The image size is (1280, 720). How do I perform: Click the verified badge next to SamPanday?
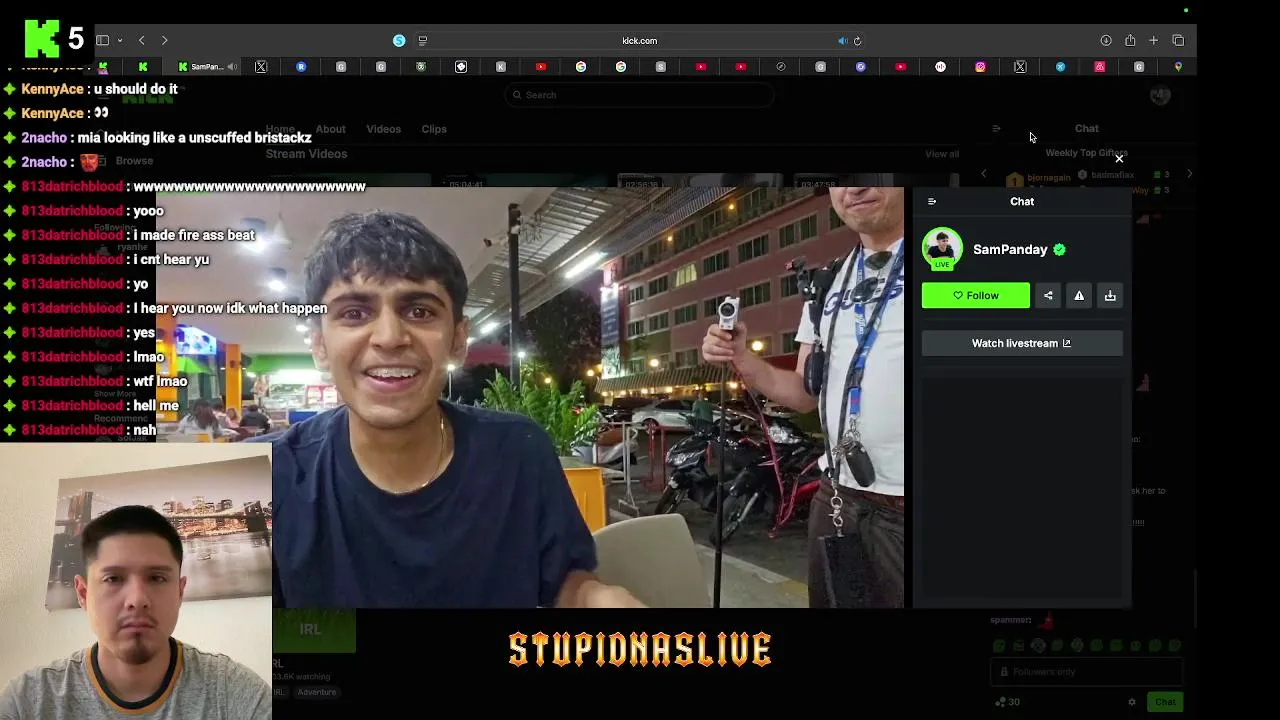click(x=1059, y=249)
